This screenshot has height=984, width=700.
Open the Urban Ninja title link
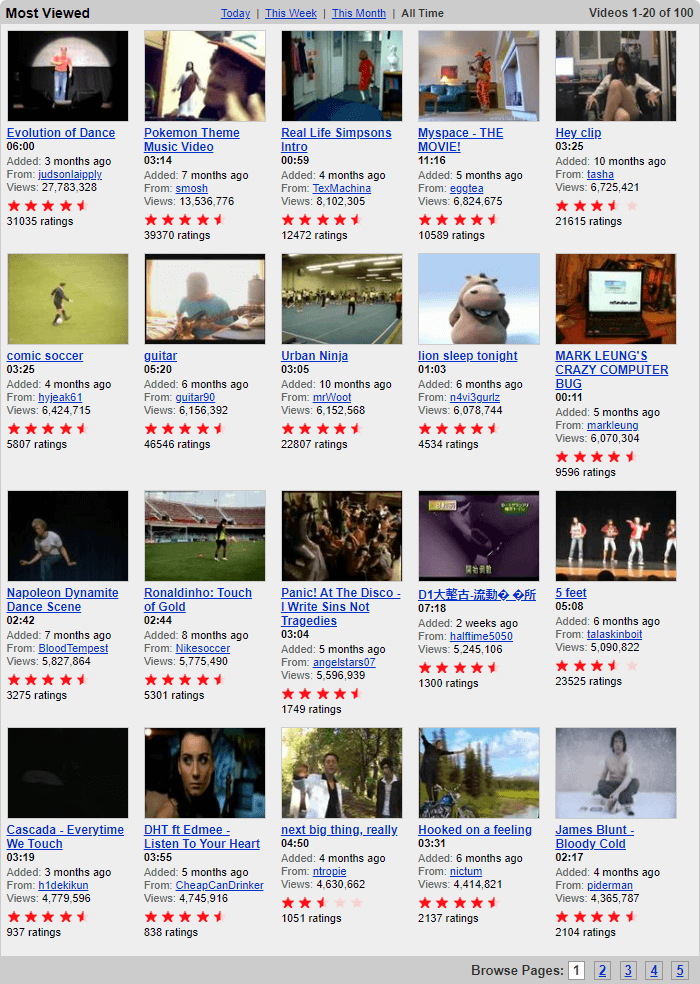[315, 356]
